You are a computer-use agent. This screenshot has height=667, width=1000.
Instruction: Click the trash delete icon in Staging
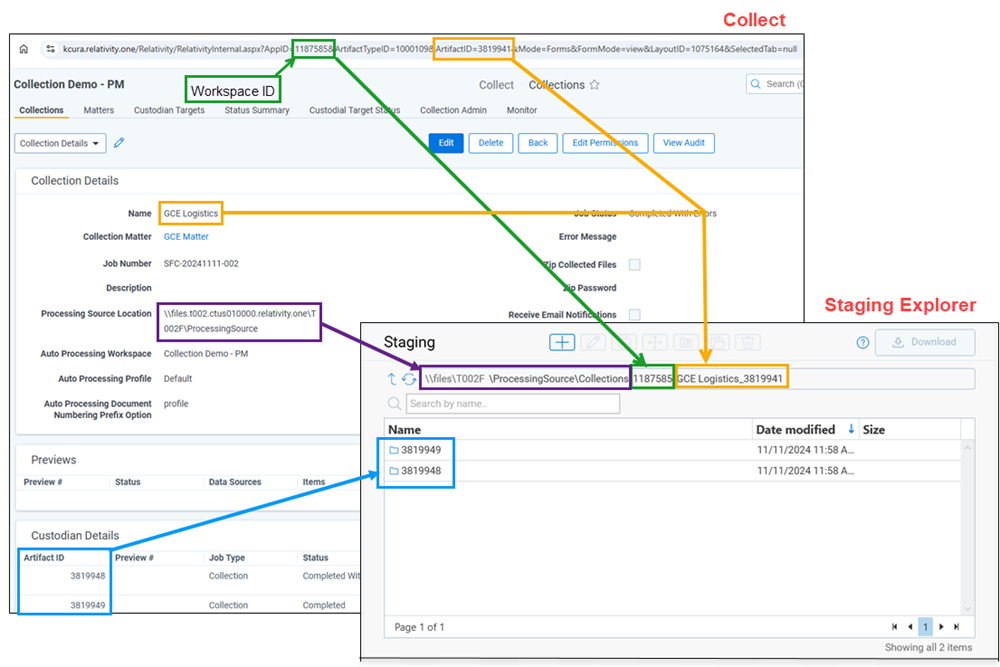click(748, 342)
